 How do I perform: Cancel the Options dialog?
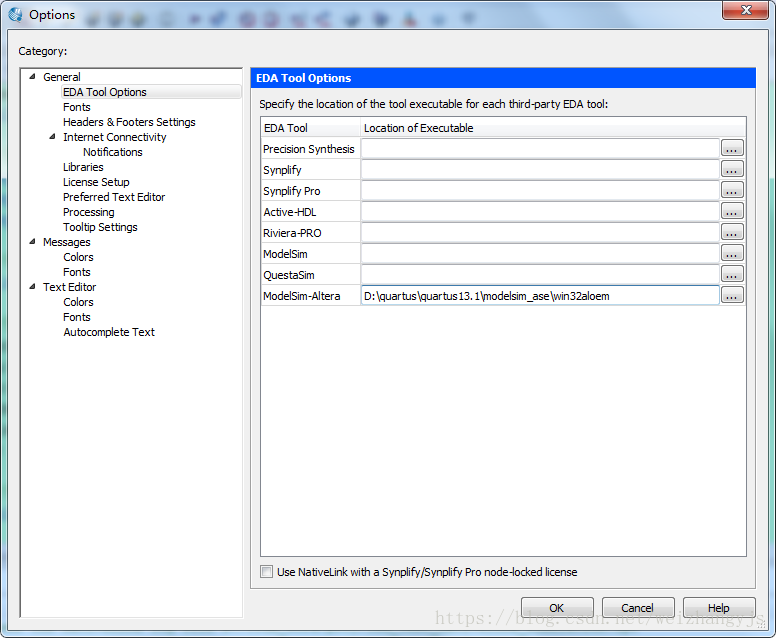point(638,607)
